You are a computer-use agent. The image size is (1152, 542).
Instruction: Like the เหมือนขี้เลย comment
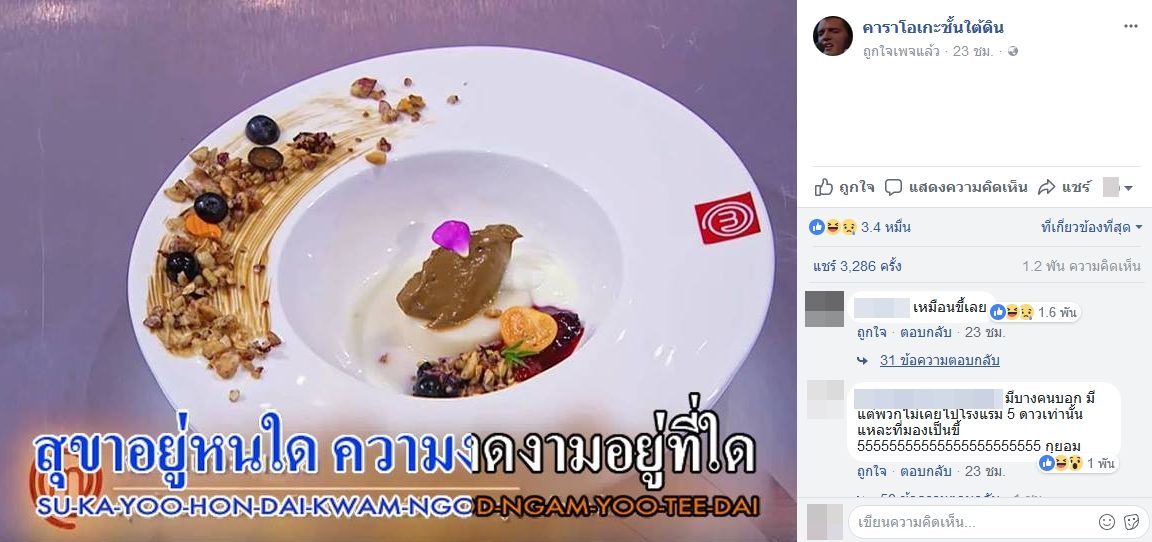click(x=869, y=332)
